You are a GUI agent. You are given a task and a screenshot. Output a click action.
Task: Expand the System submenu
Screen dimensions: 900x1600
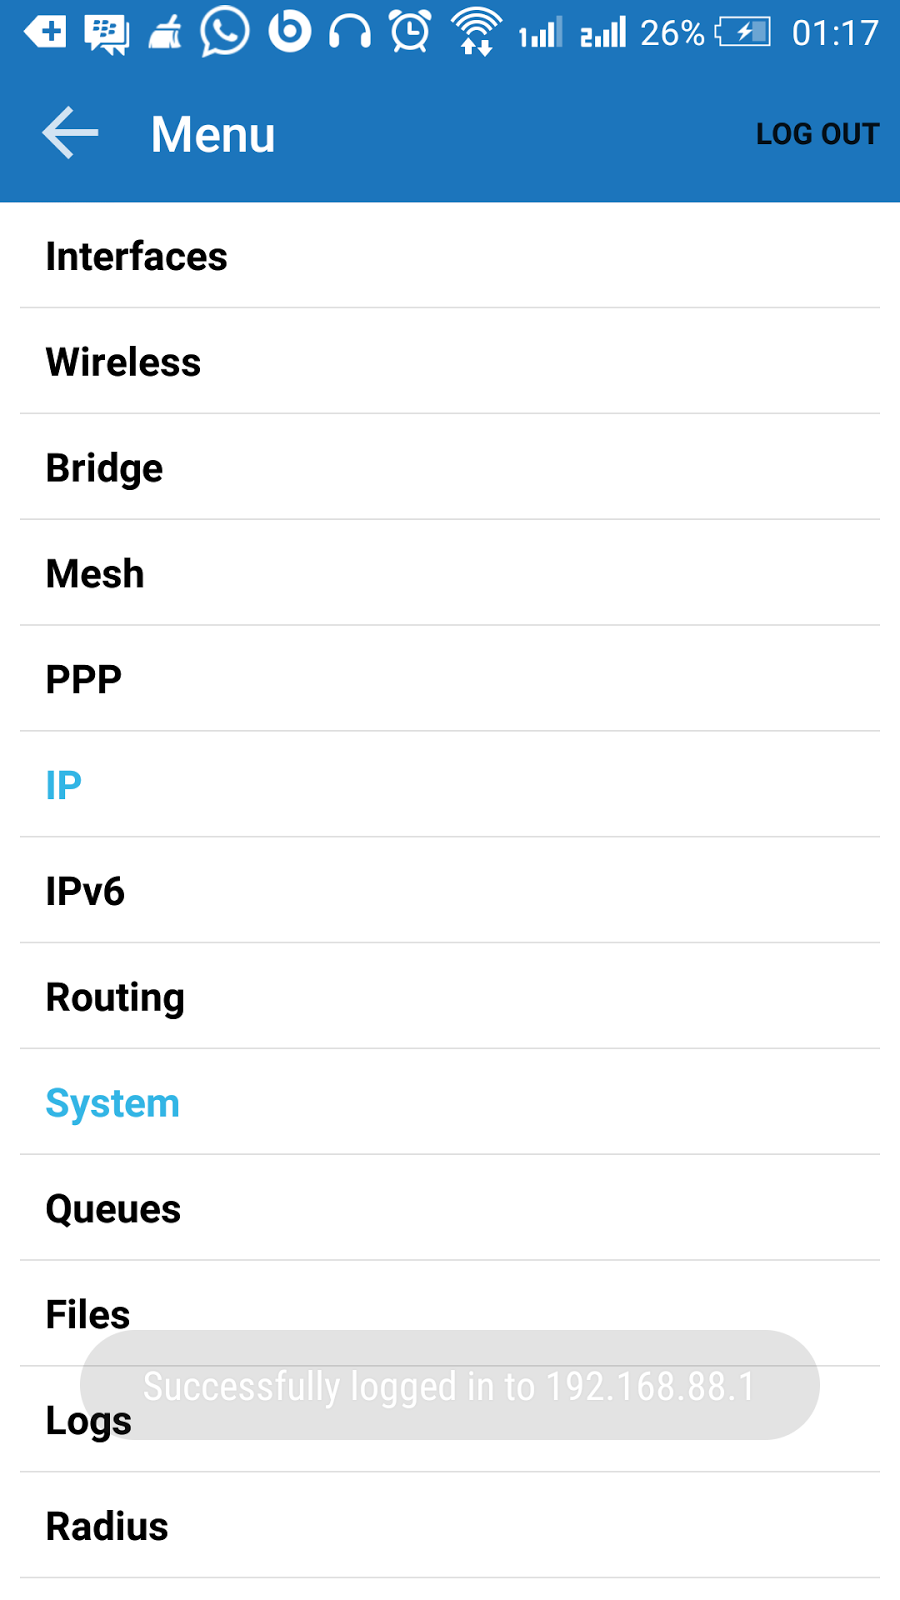click(x=113, y=1103)
